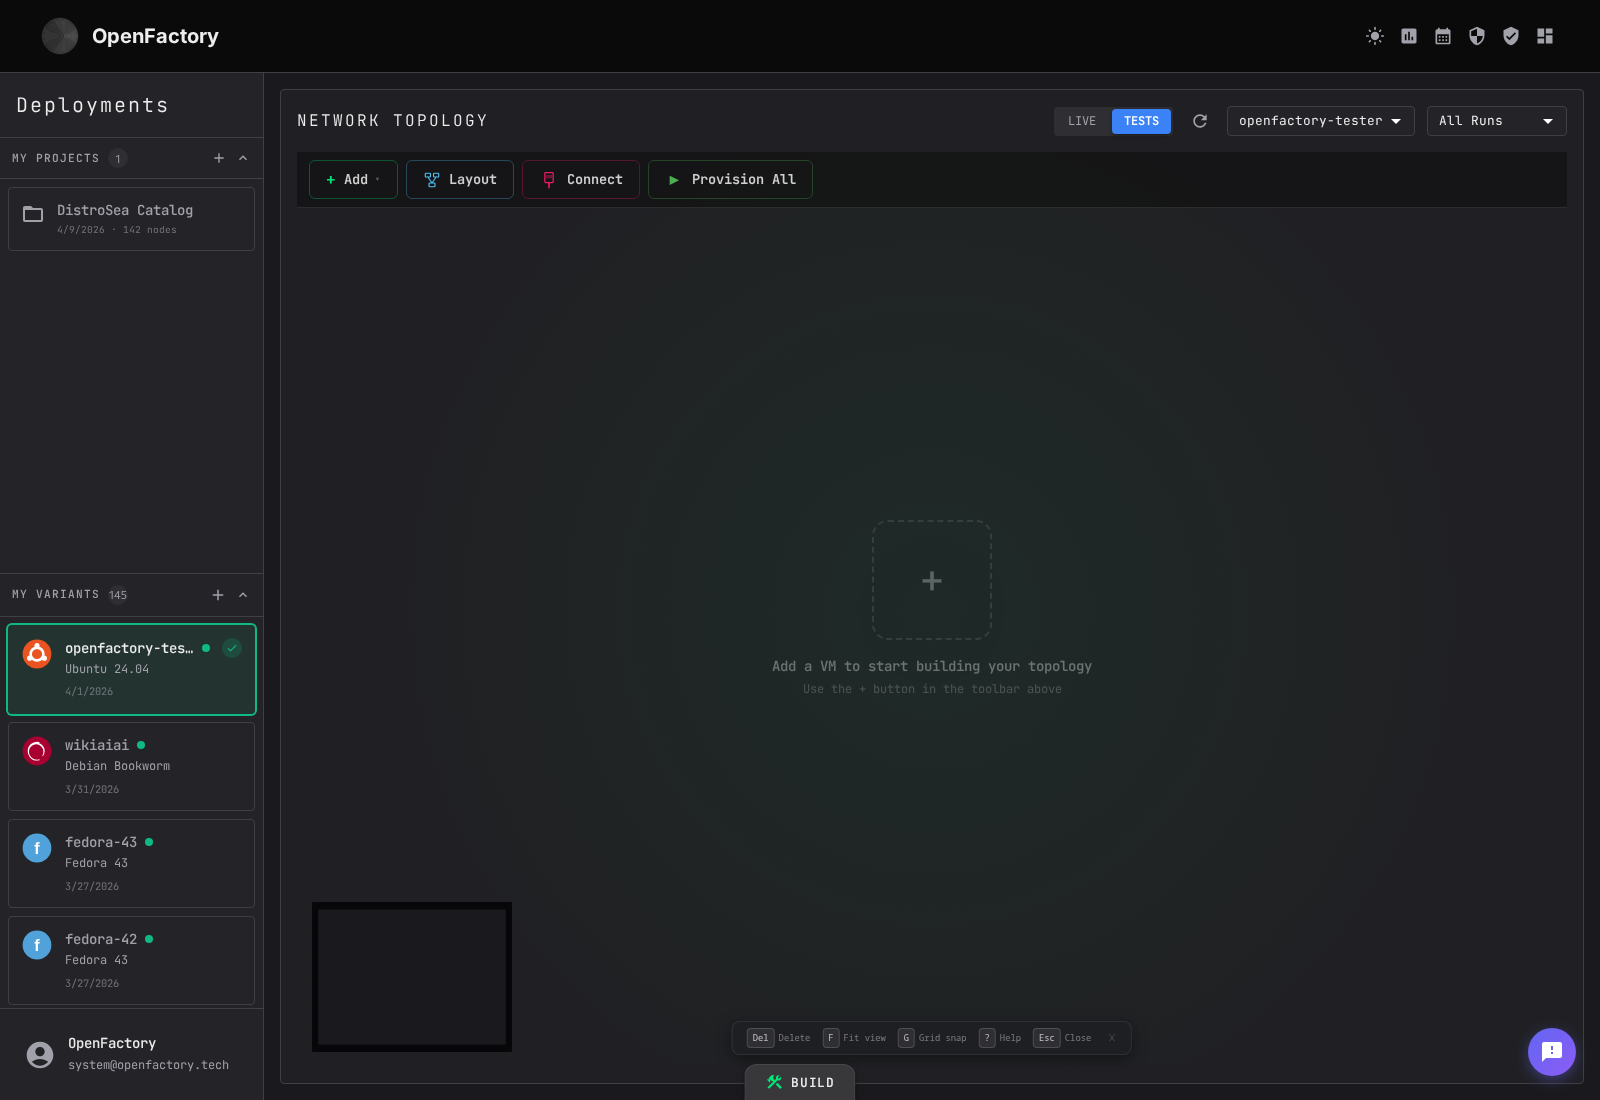This screenshot has width=1600, height=1100.
Task: Open the analytics chart icon in the header
Action: tap(1408, 36)
